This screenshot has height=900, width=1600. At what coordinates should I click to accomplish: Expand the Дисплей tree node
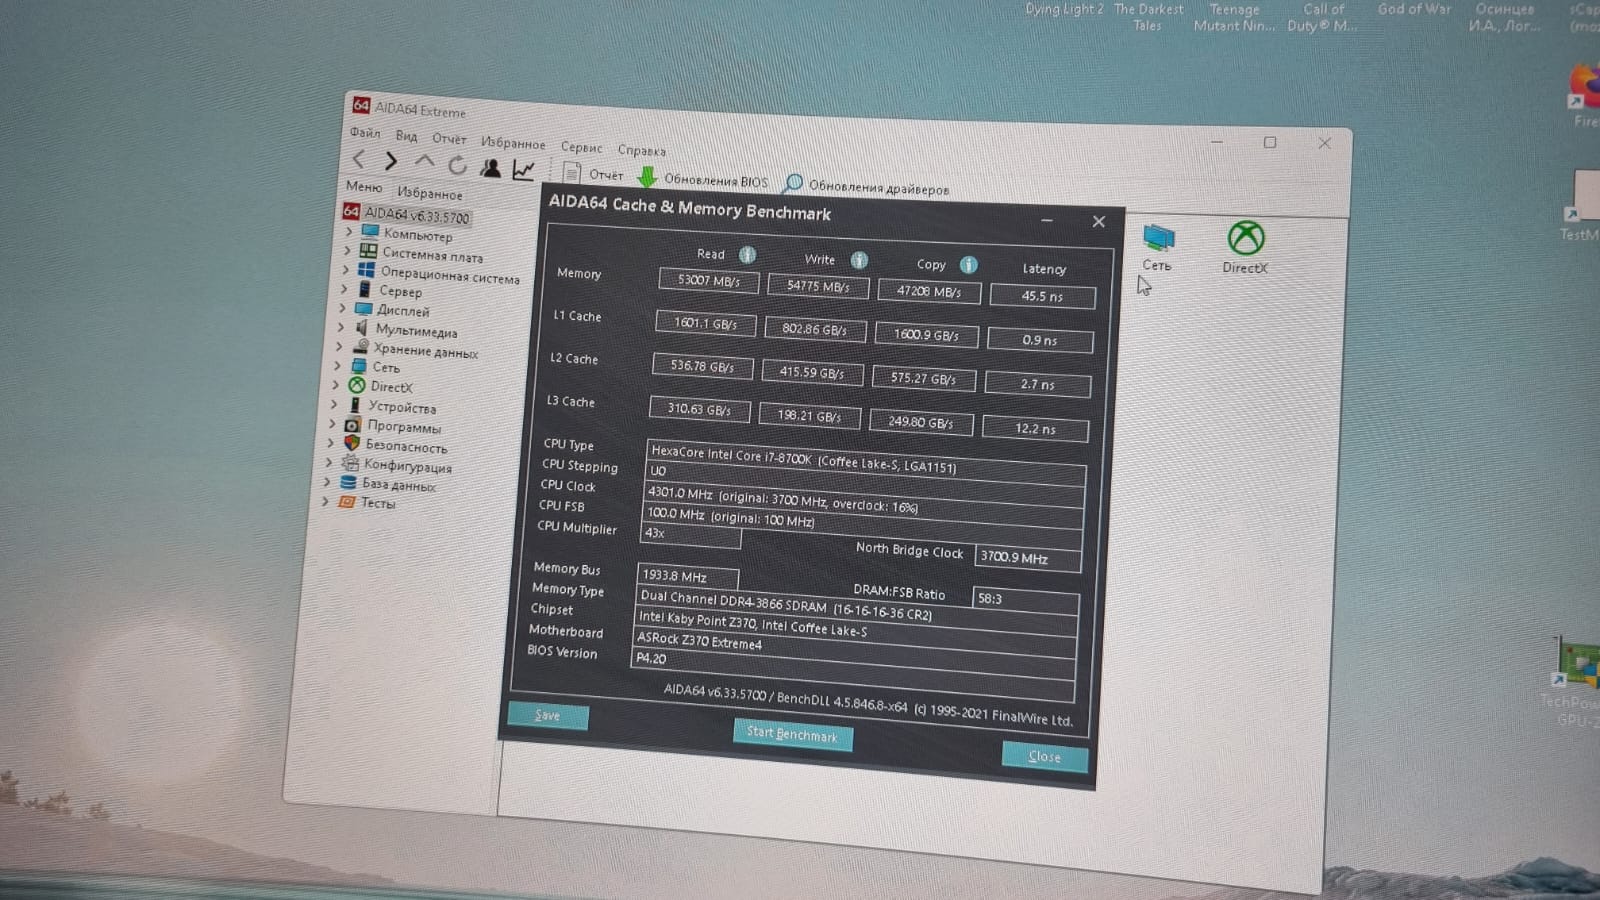[x=342, y=307]
